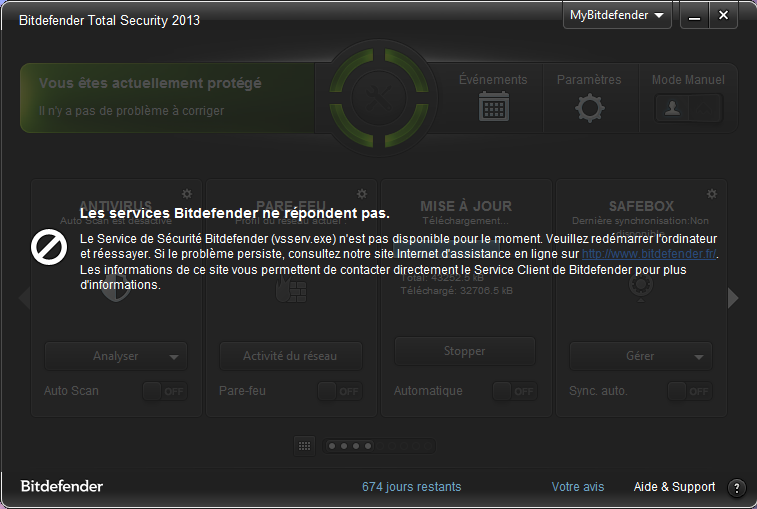Image resolution: width=757 pixels, height=509 pixels.
Task: Expand the MyBitdefender dropdown
Action: tap(617, 15)
